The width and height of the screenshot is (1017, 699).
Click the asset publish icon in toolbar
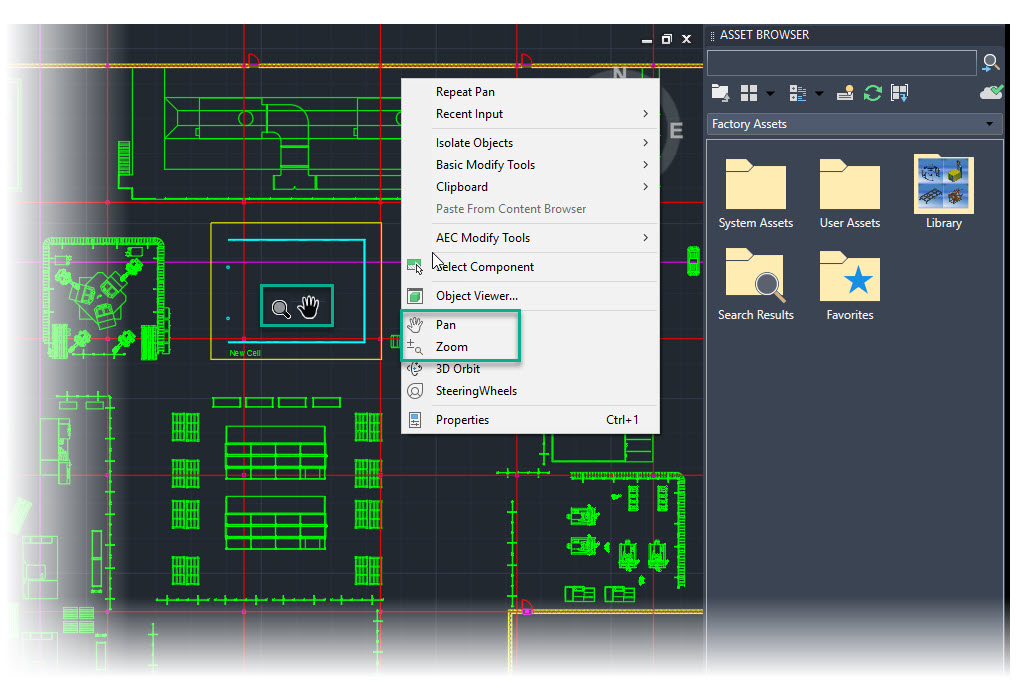tap(845, 92)
